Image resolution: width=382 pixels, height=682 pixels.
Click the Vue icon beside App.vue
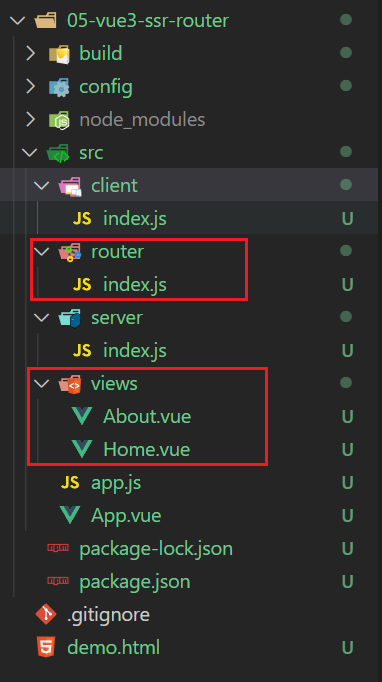[x=70, y=516]
